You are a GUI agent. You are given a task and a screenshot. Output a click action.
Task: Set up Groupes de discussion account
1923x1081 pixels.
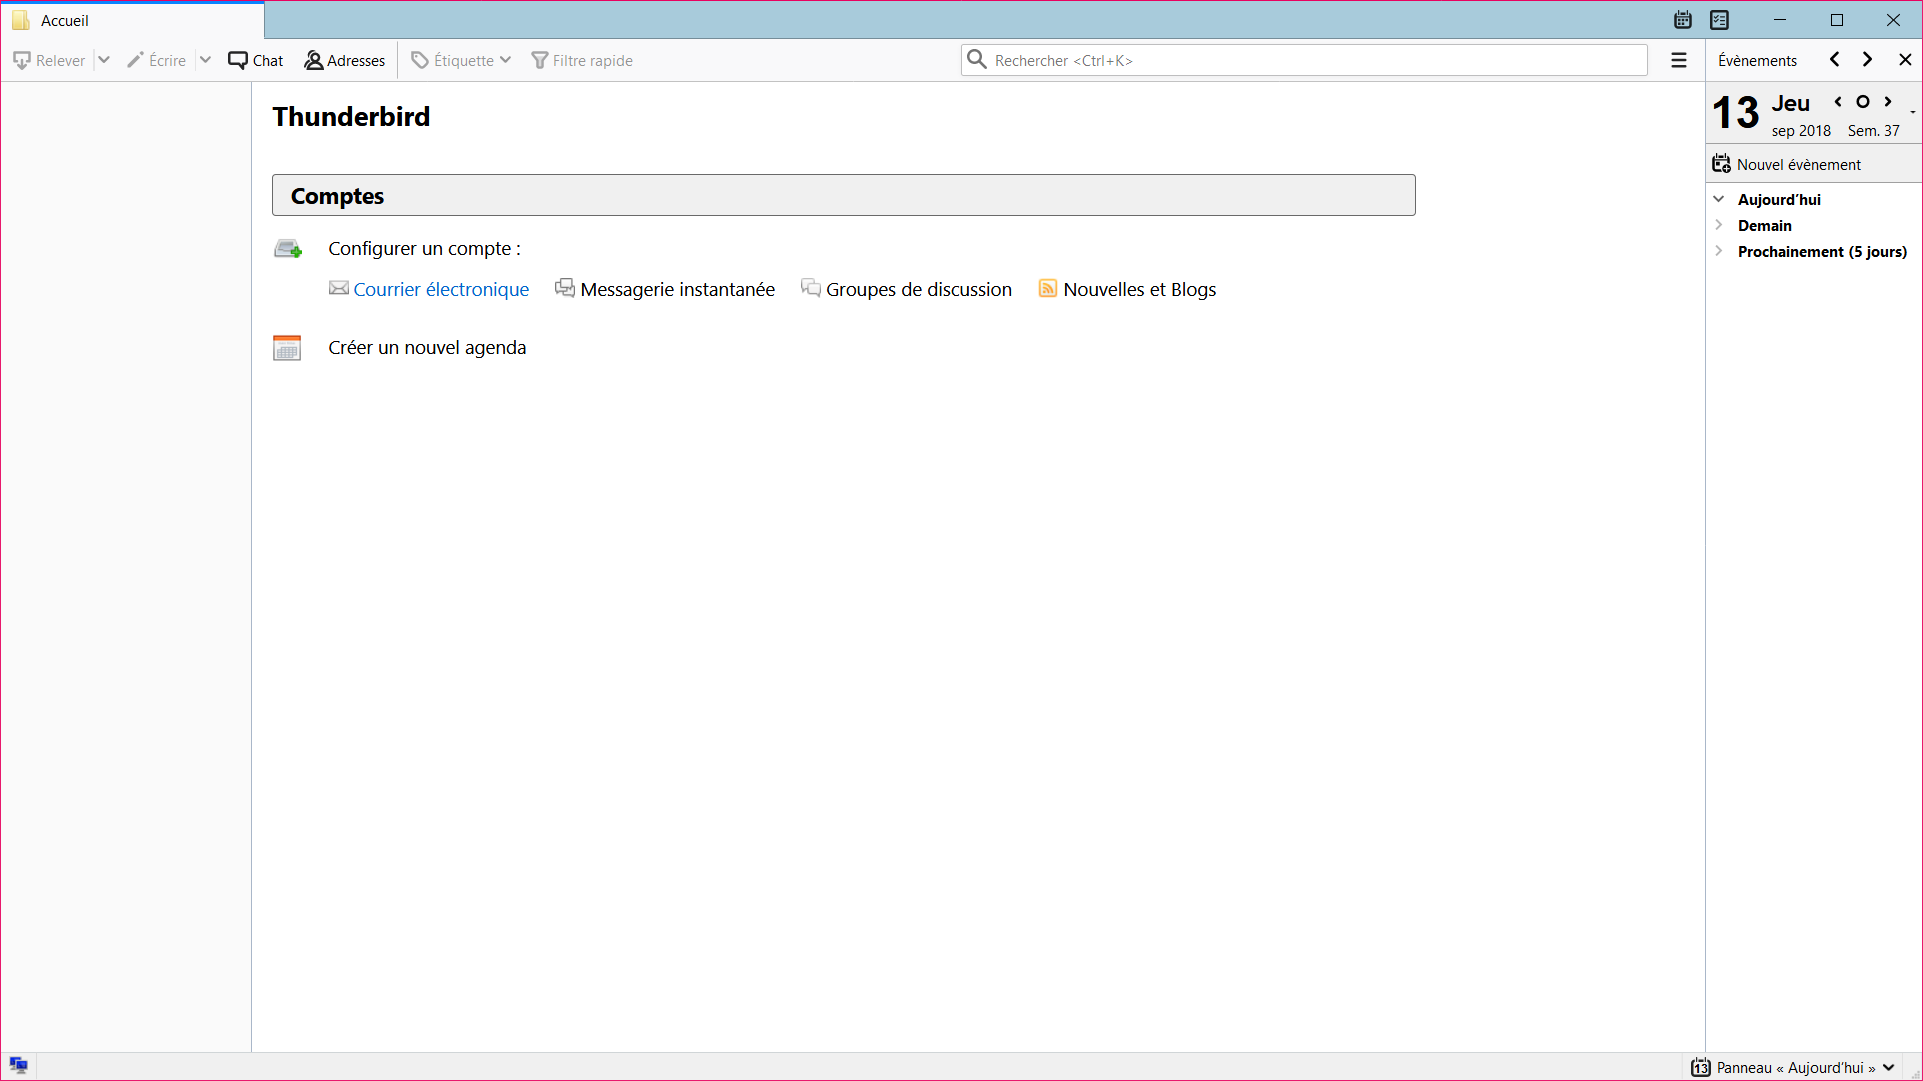pos(919,289)
